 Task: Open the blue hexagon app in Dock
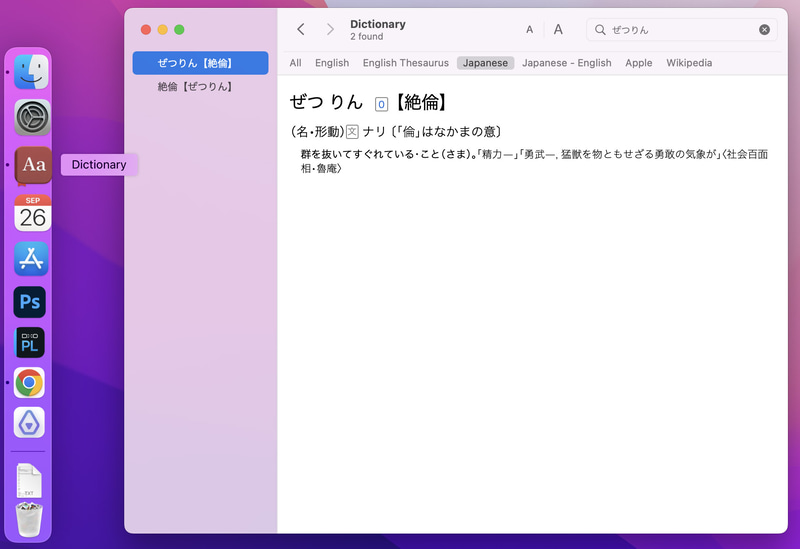[x=29, y=422]
